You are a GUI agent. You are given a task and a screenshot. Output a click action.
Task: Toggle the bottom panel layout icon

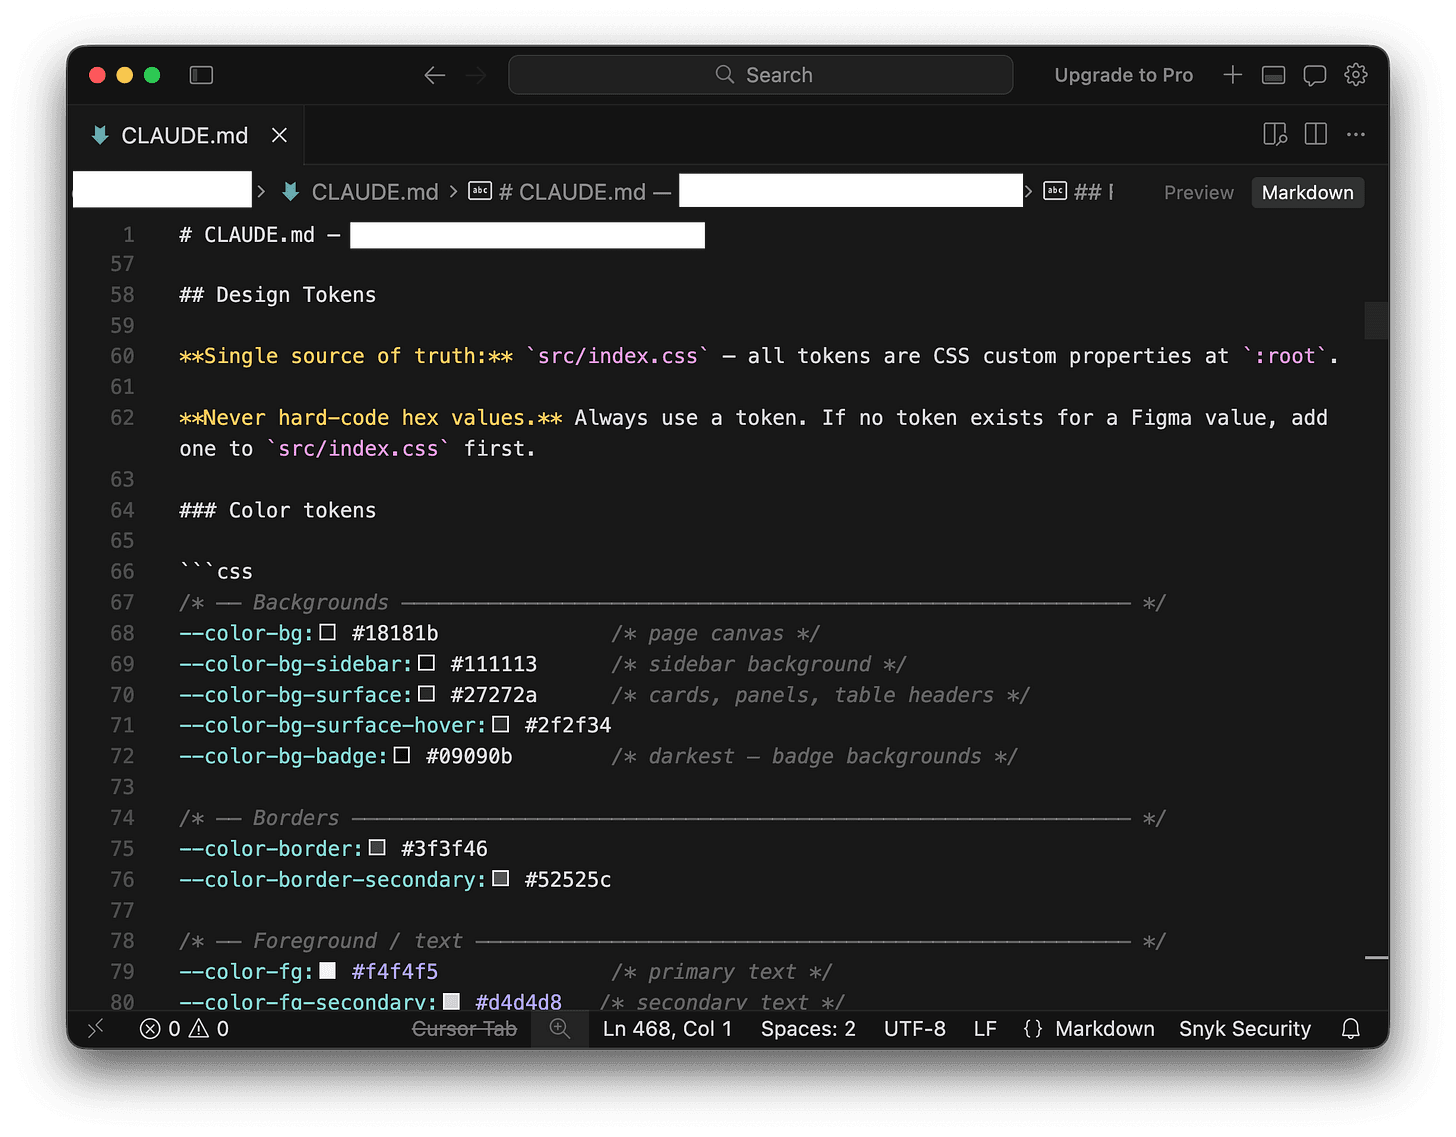tap(1273, 75)
